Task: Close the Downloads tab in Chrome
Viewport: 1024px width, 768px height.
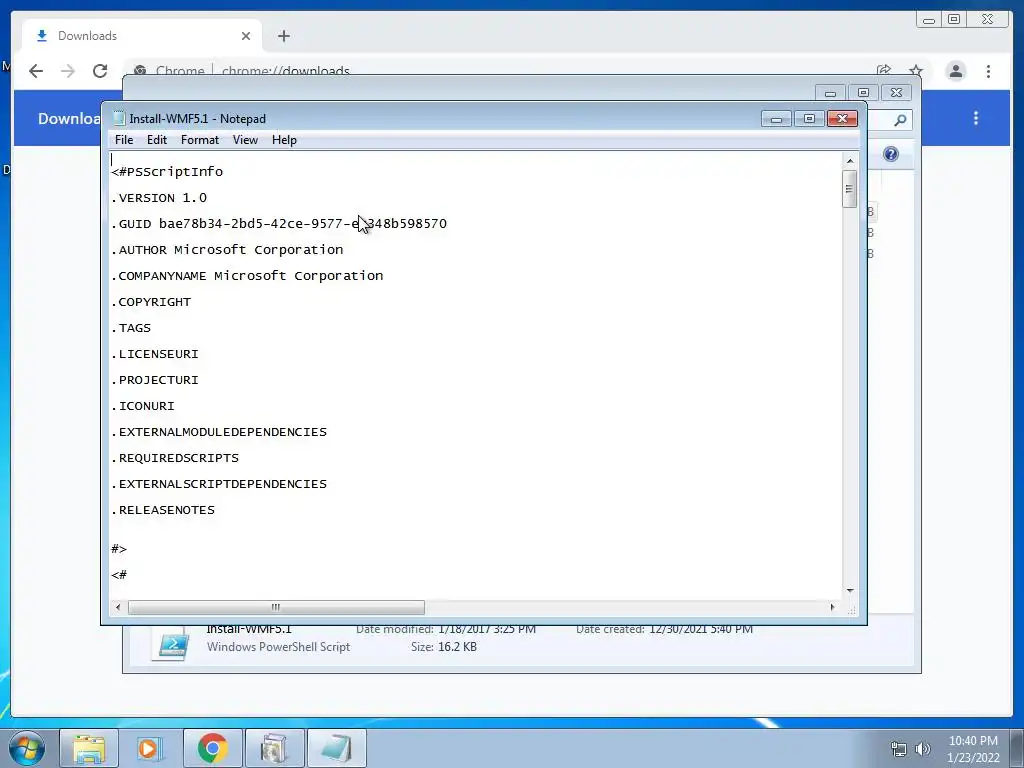Action: tap(246, 36)
